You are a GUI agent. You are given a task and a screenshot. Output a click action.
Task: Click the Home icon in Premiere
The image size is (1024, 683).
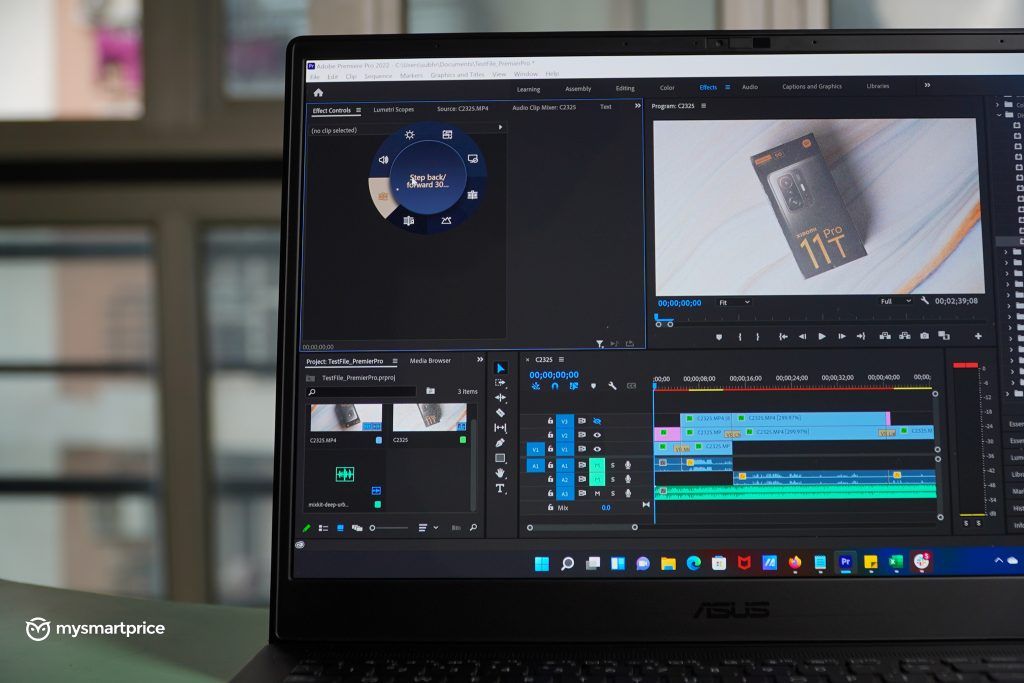pyautogui.click(x=318, y=93)
